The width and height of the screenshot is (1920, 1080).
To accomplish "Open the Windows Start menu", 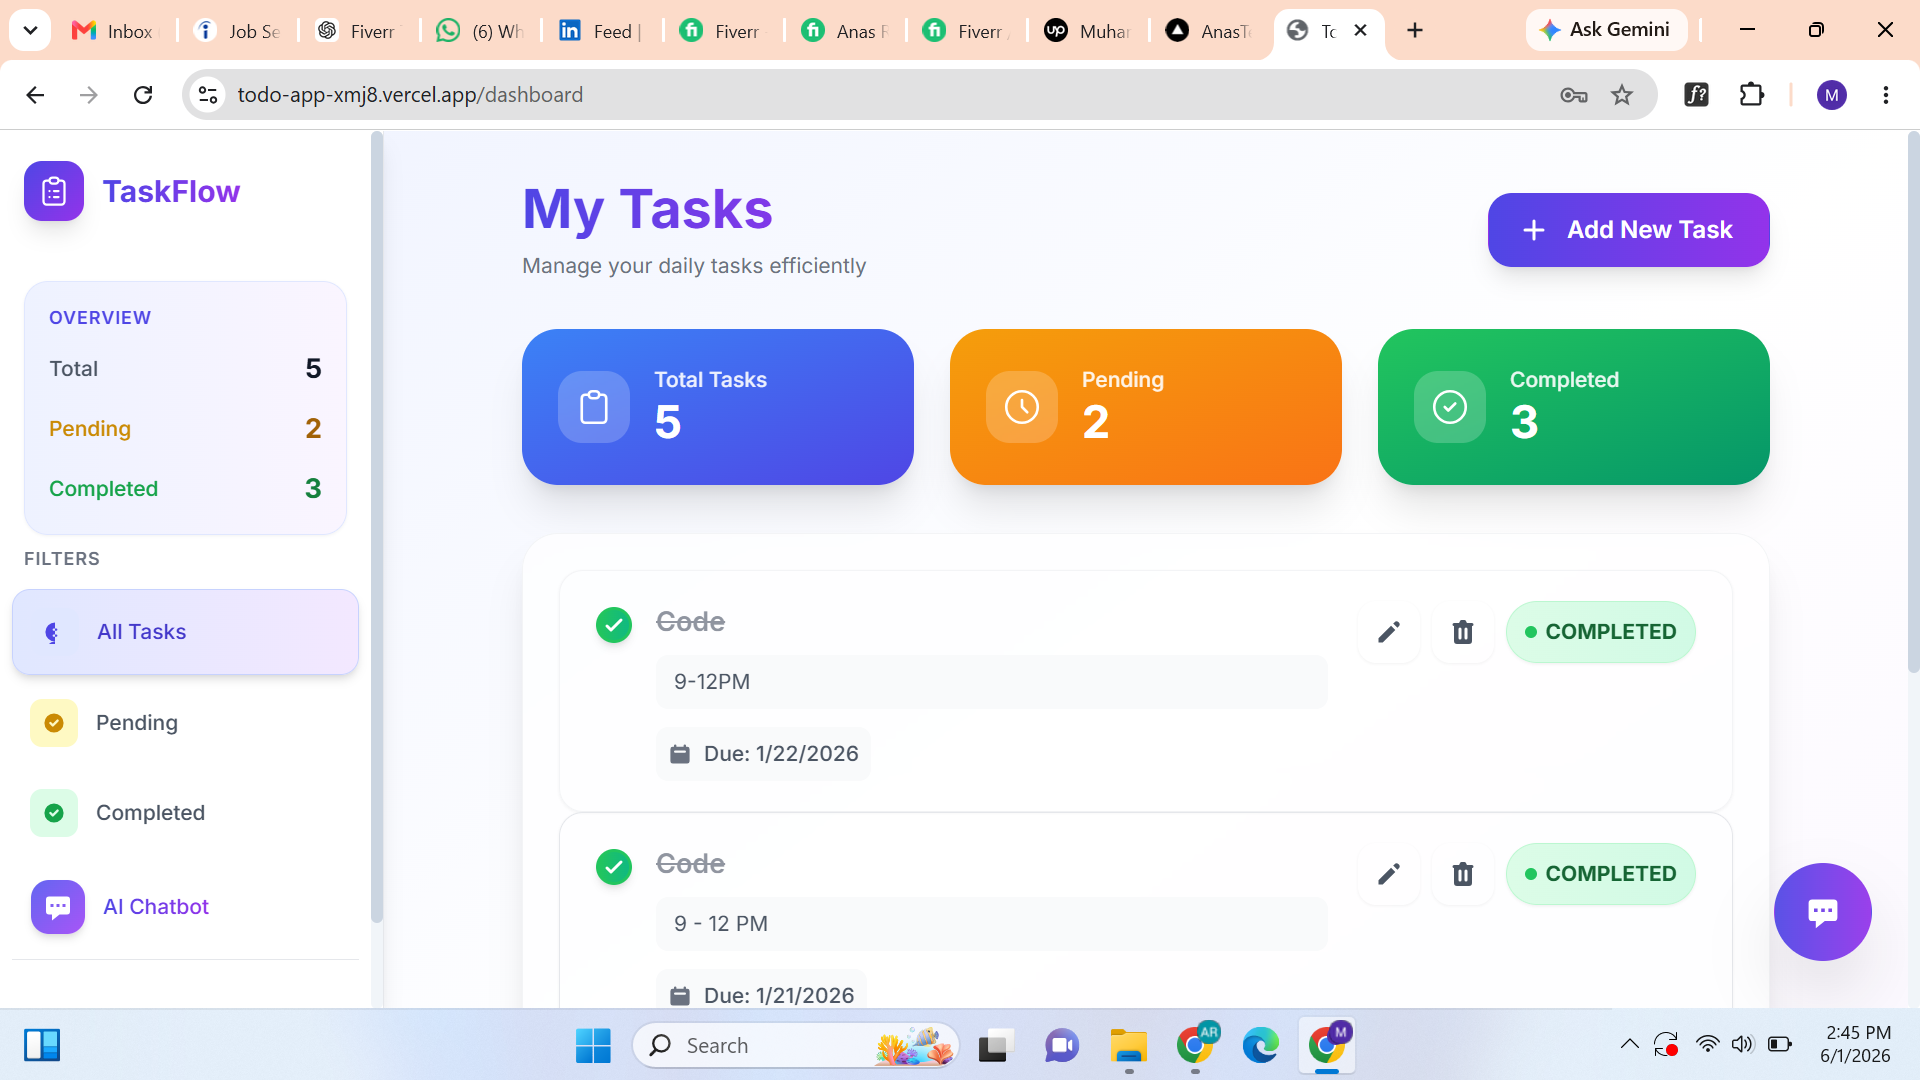I will click(593, 1045).
